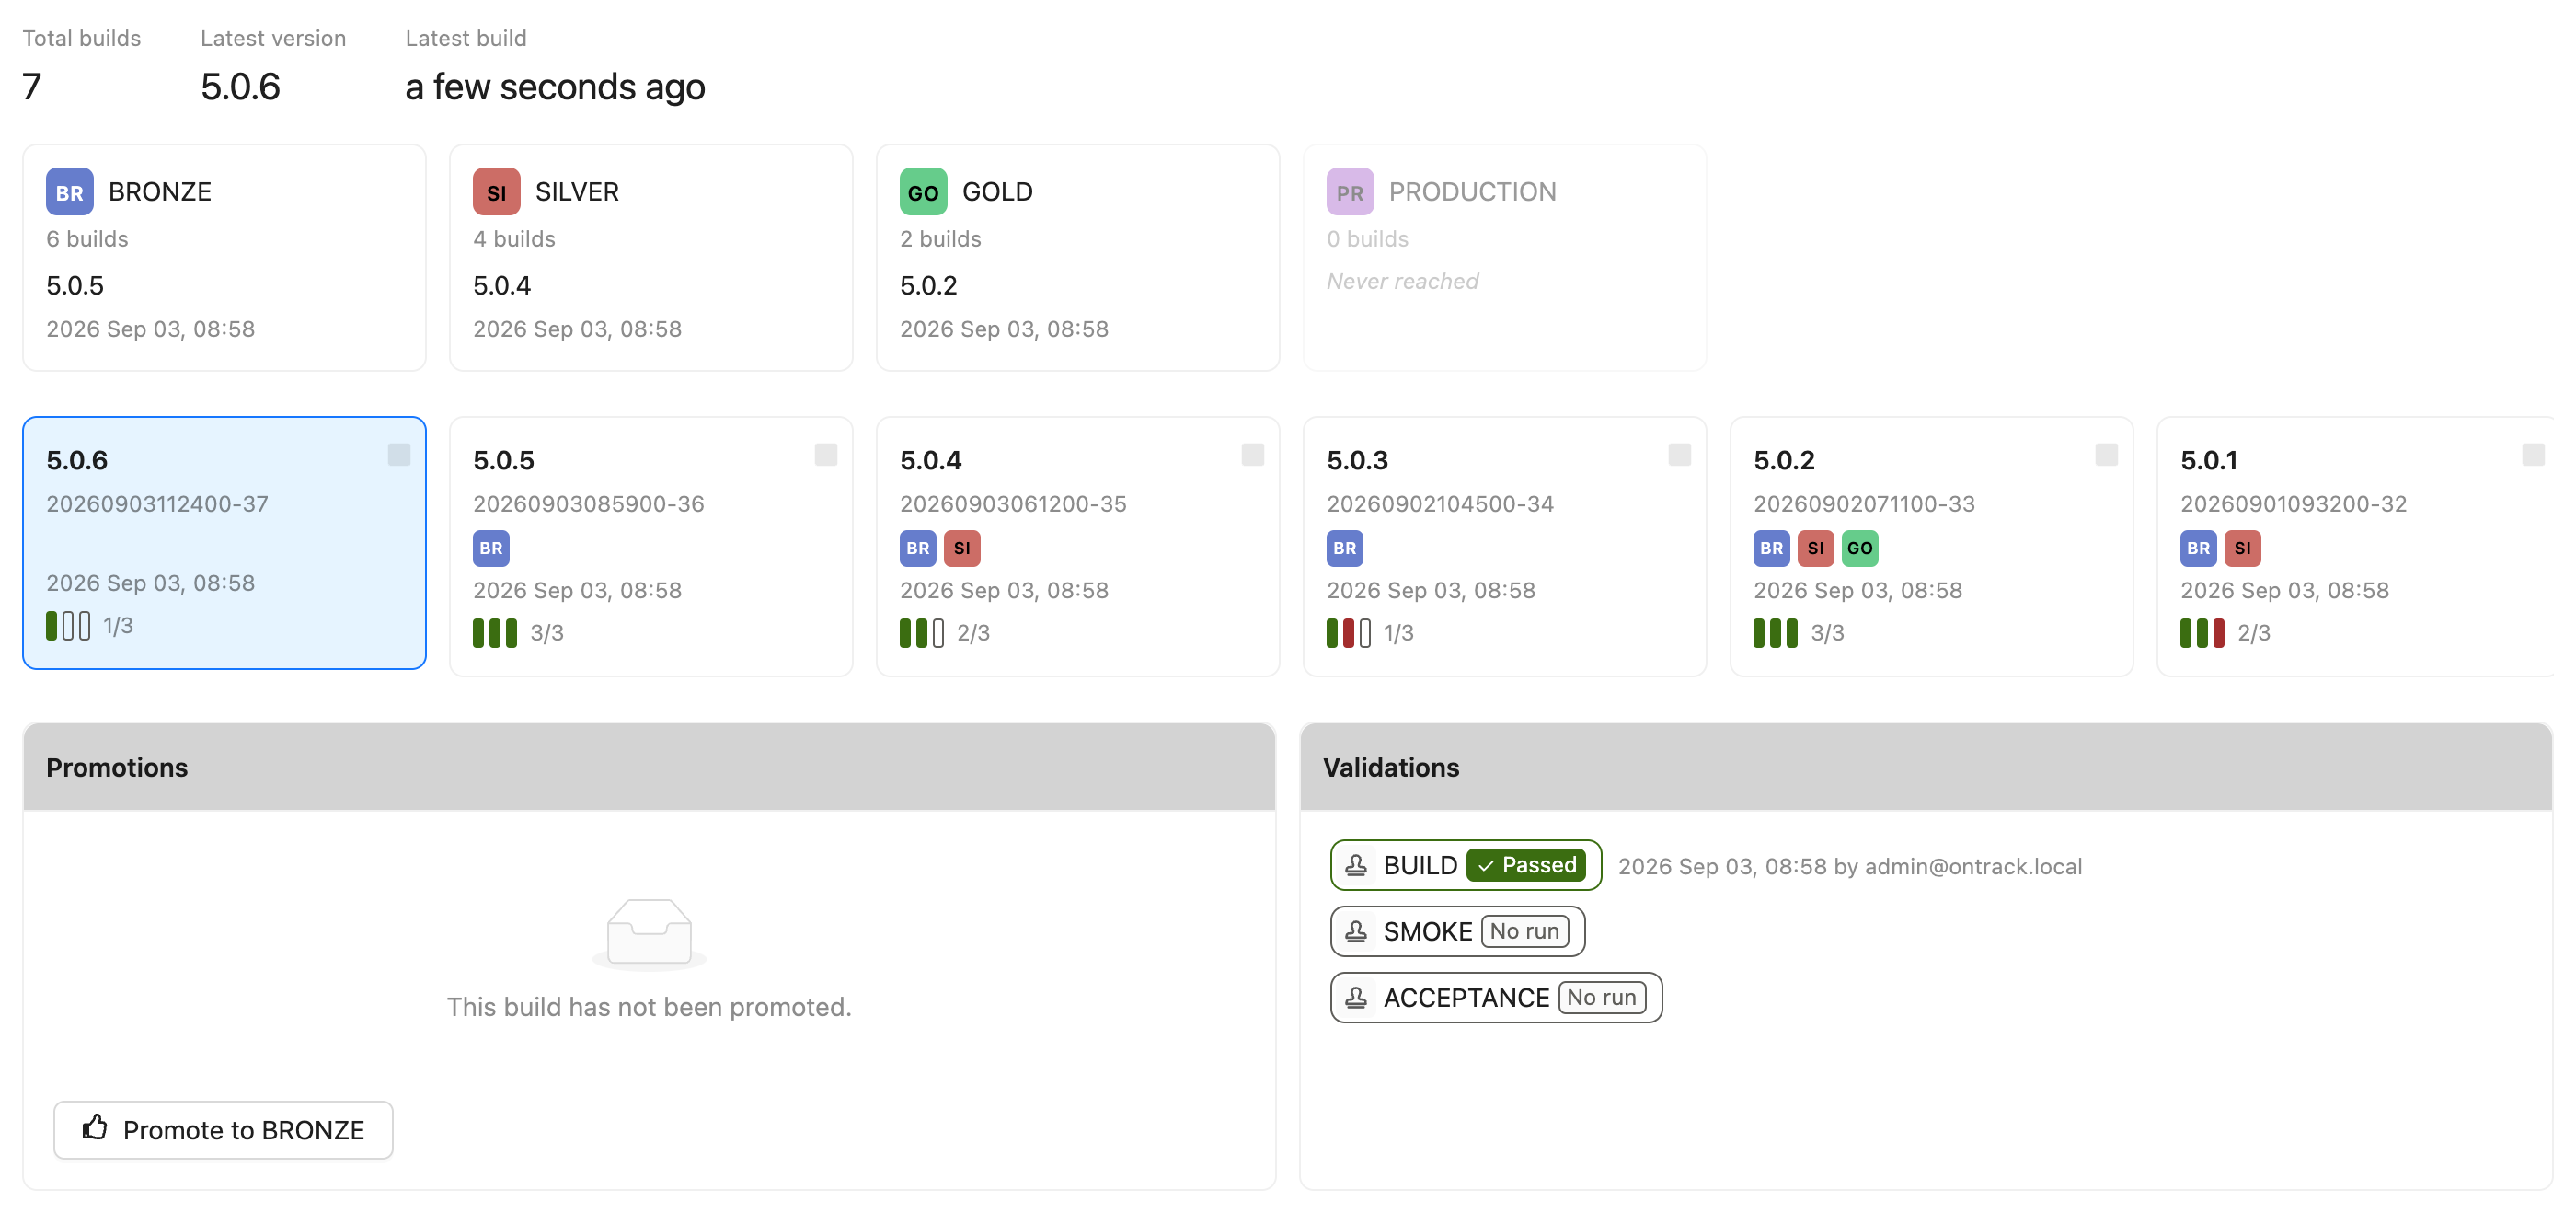Click the SI icon on SILVER card

tap(496, 192)
